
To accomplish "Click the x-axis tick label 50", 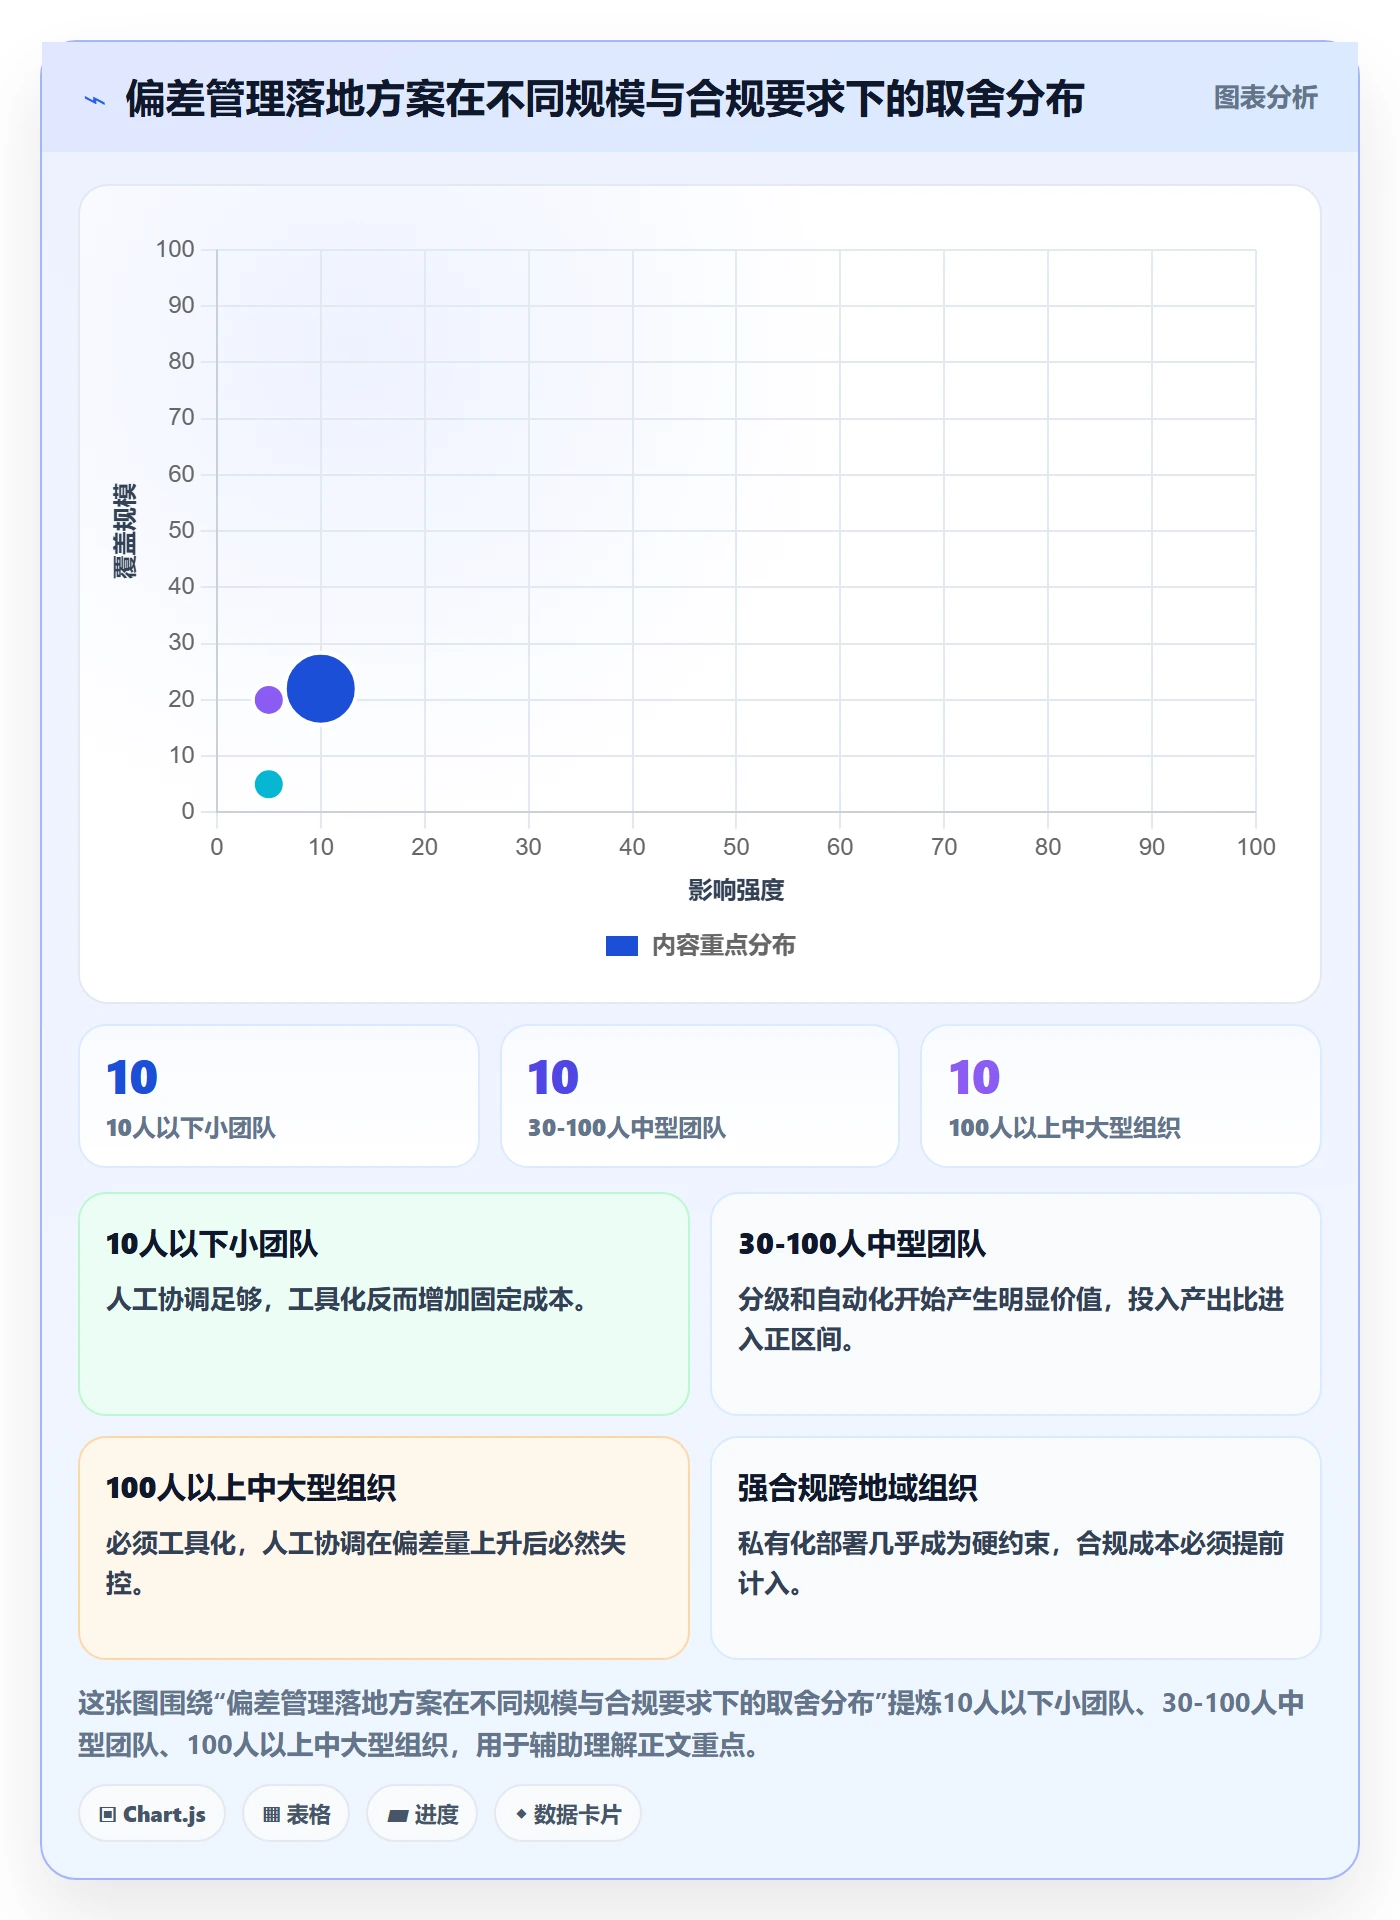I will 736,847.
